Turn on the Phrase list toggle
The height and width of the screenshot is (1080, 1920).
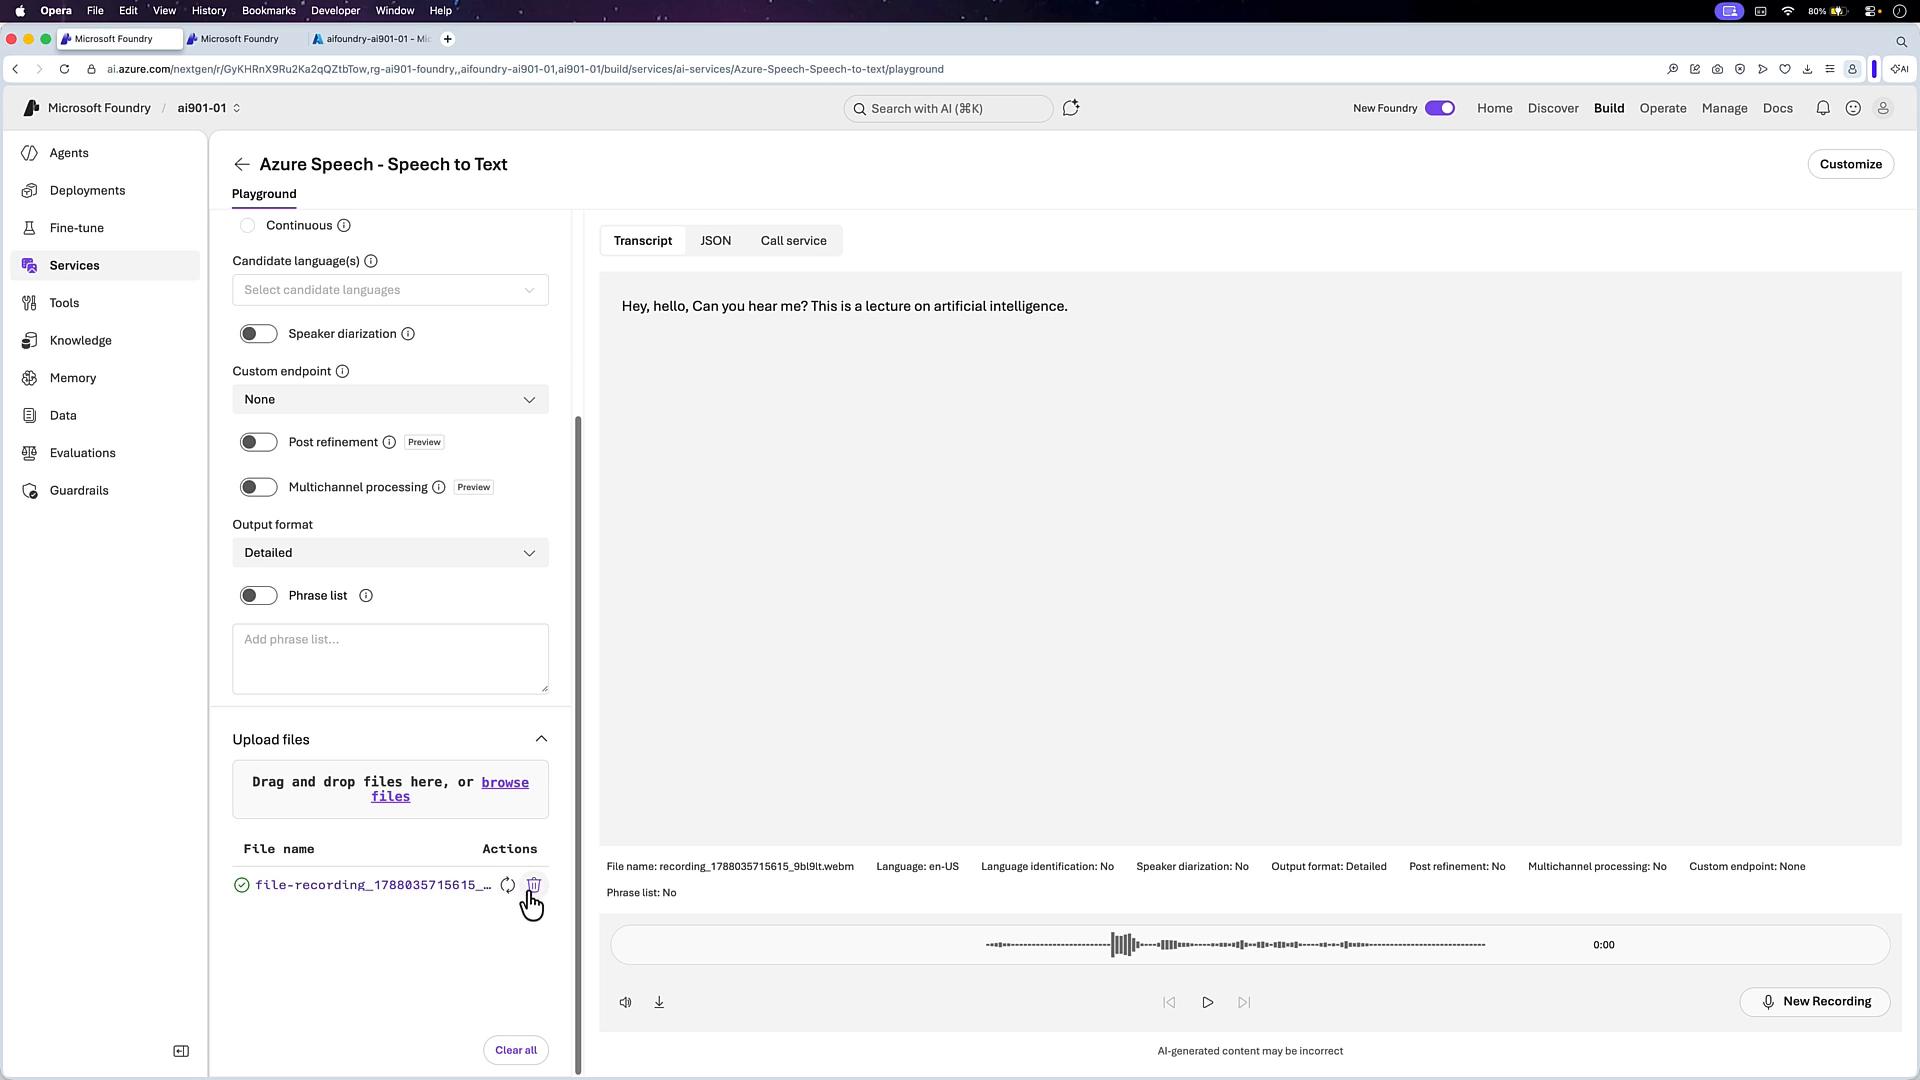(x=258, y=596)
